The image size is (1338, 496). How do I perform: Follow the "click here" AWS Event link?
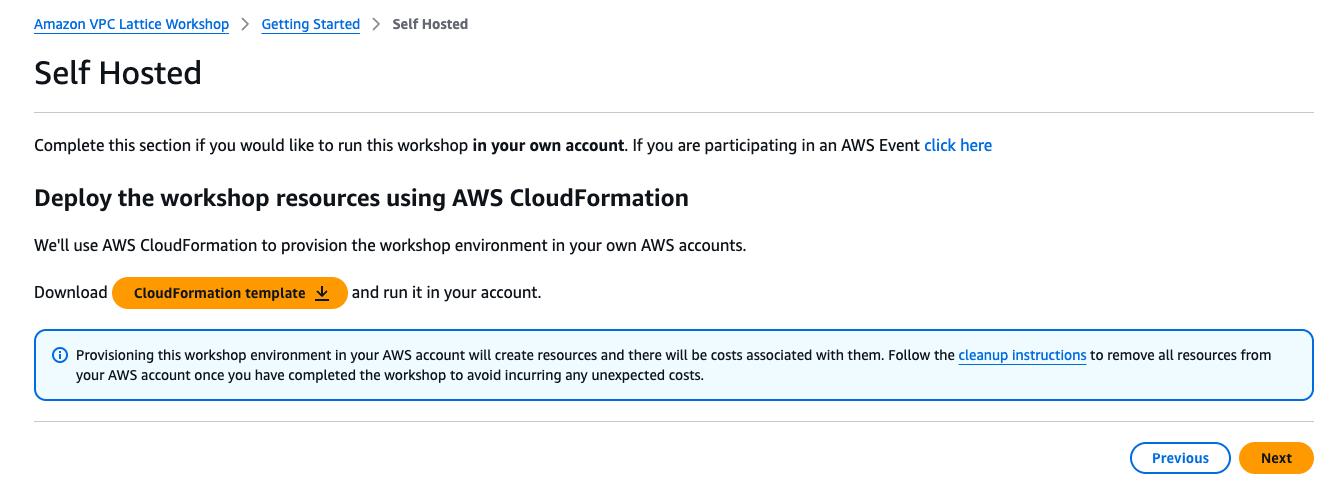coord(957,146)
